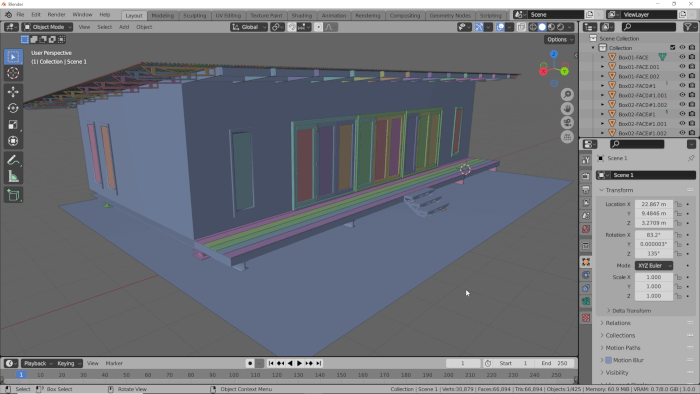Click the outliner filter funnel icon

coord(688,27)
